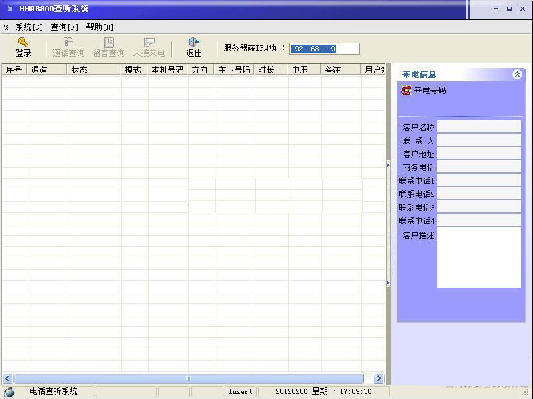Click the last partially visible column header
This screenshot has height=399, width=533.
click(x=373, y=69)
